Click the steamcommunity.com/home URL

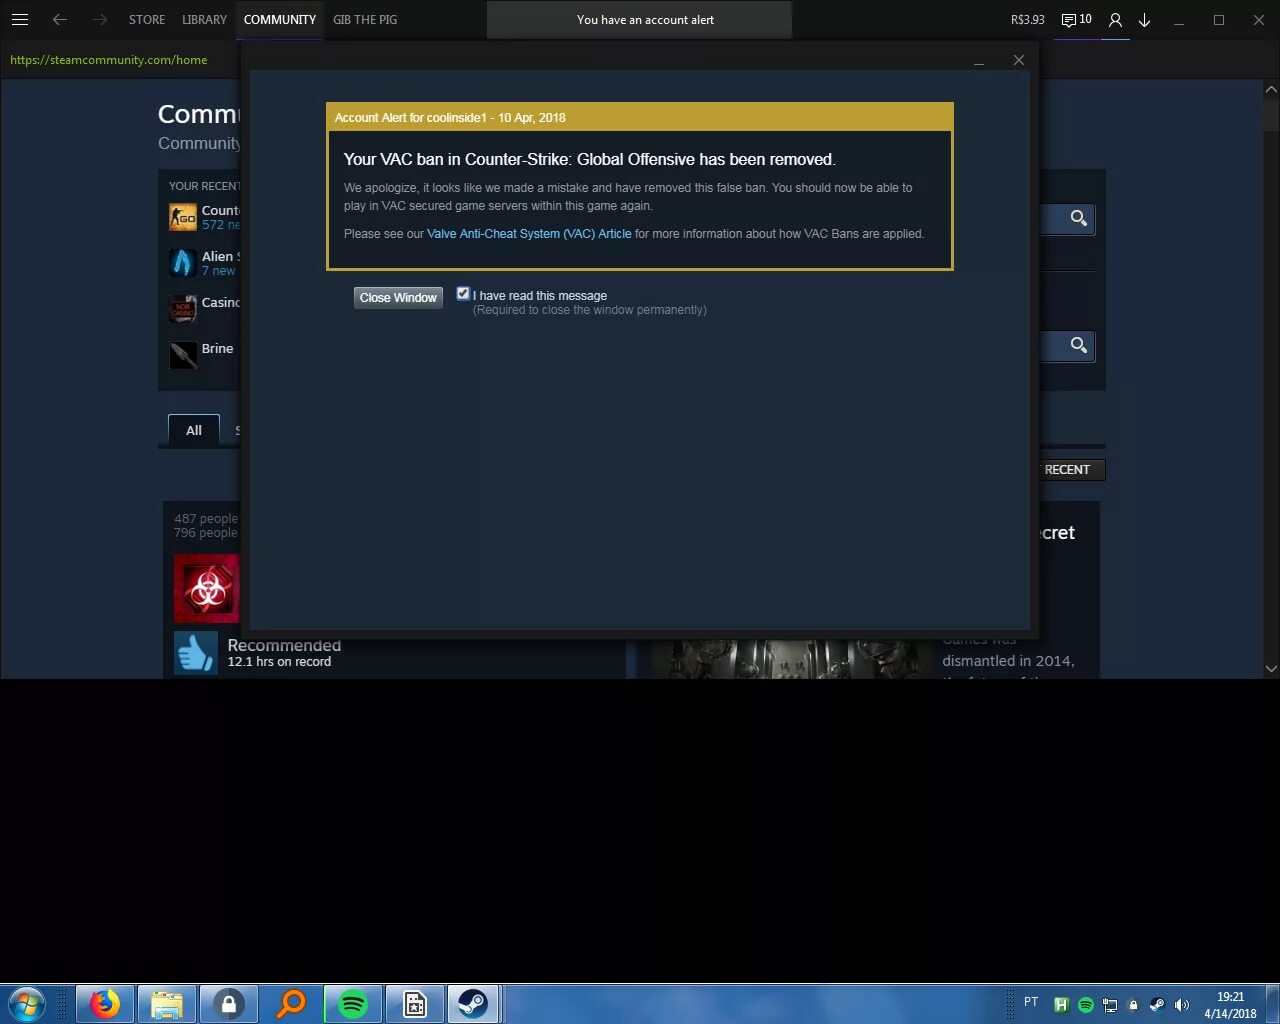coord(109,60)
